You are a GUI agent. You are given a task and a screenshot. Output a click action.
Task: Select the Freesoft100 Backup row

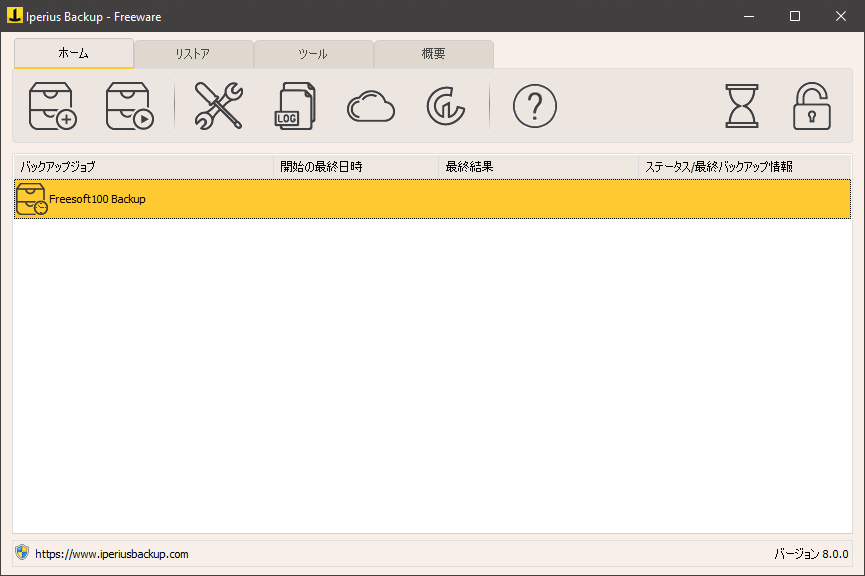tap(432, 199)
